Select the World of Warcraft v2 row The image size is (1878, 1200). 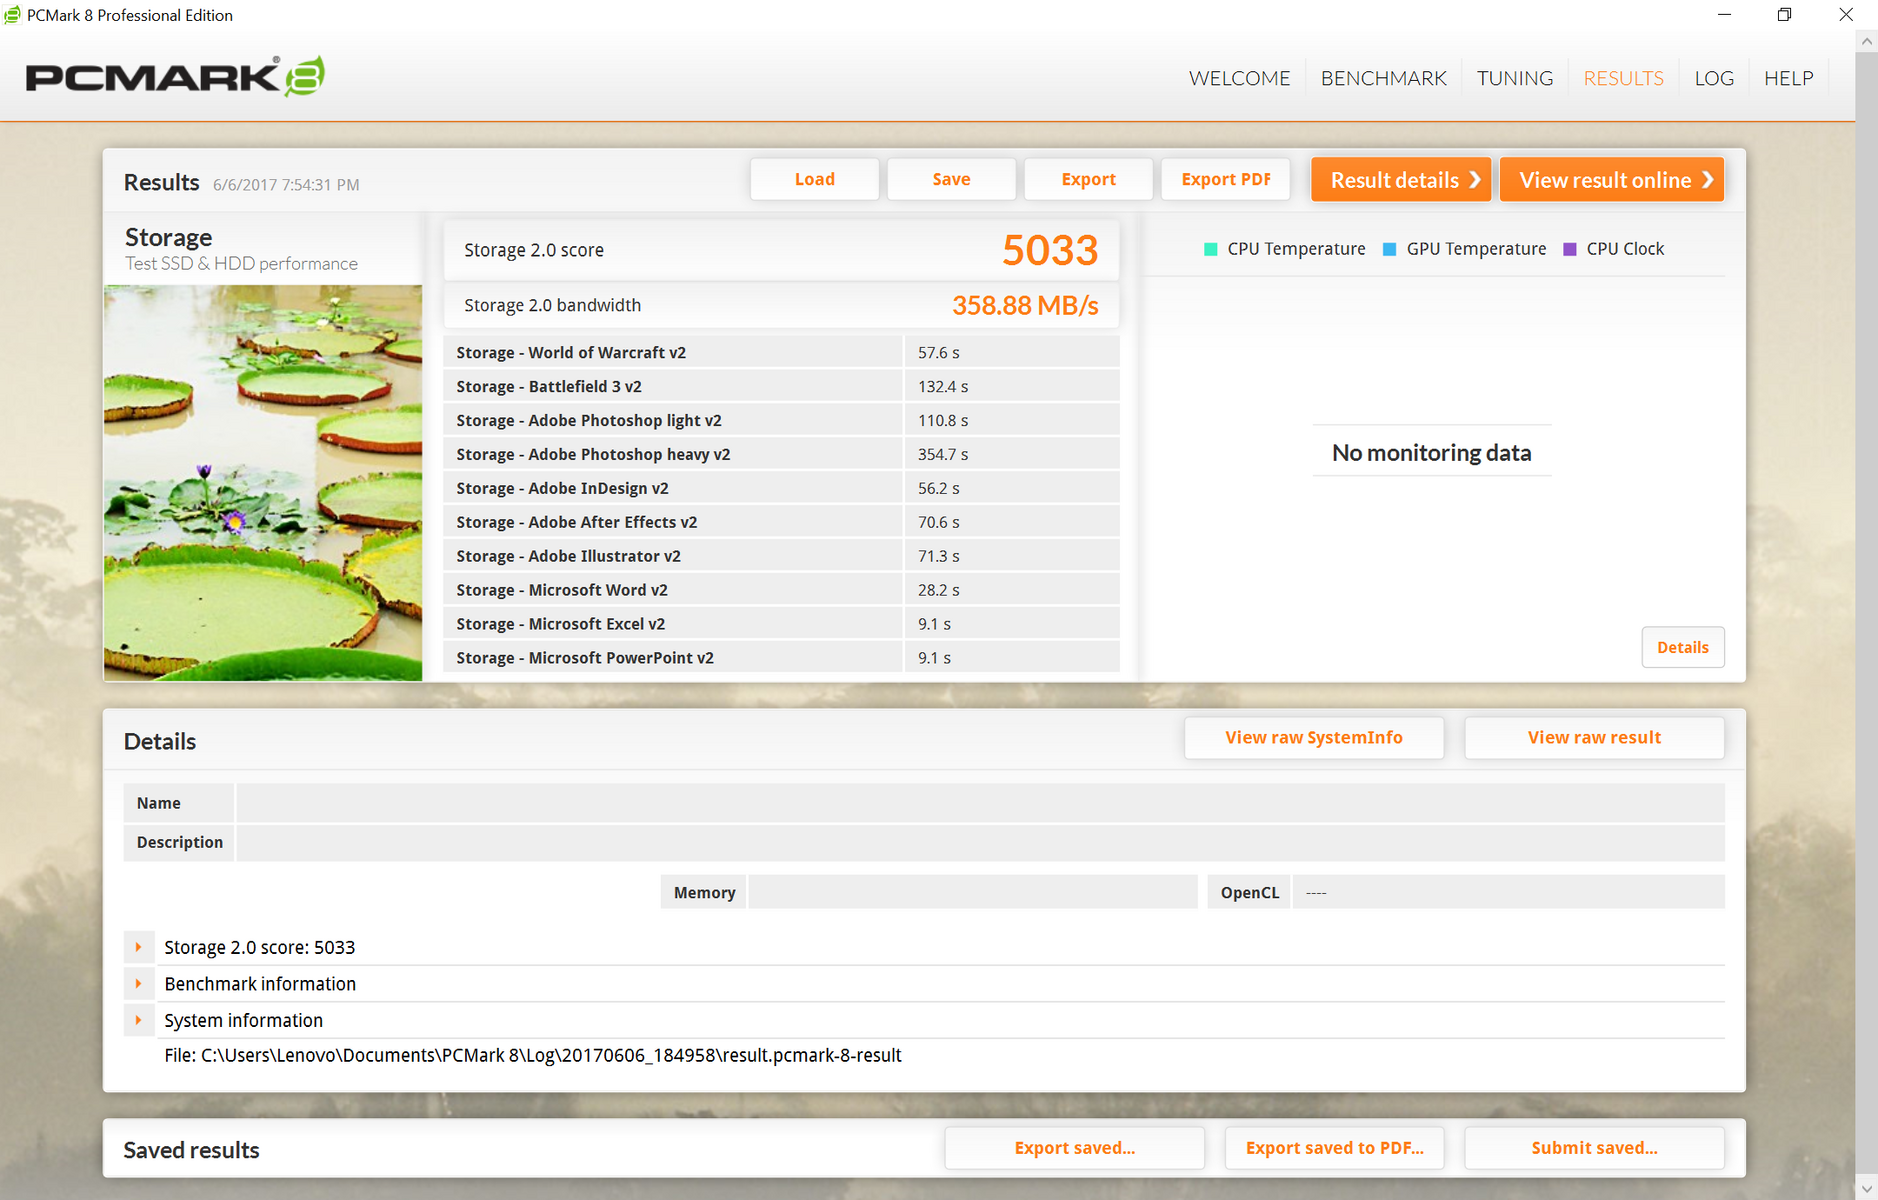pos(781,352)
